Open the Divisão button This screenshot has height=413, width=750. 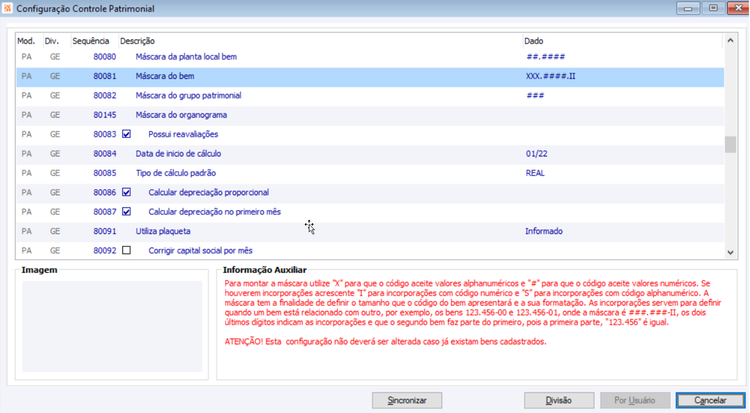tap(559, 400)
